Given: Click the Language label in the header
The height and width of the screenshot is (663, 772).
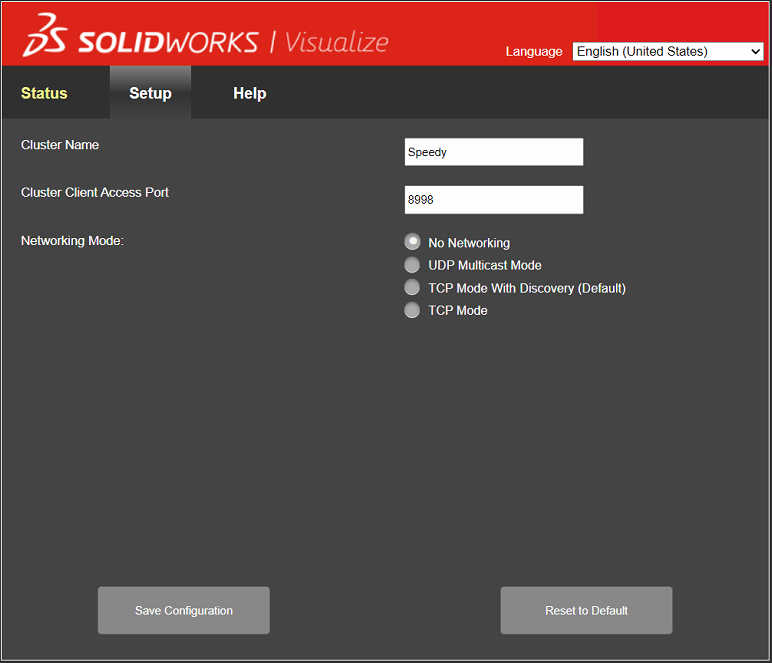Looking at the screenshot, I should (x=534, y=51).
